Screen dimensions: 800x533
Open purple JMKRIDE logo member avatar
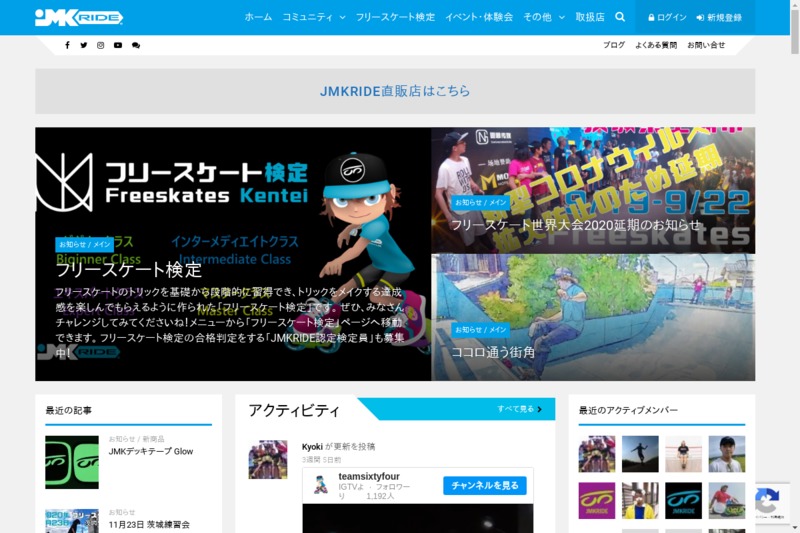pyautogui.click(x=597, y=501)
